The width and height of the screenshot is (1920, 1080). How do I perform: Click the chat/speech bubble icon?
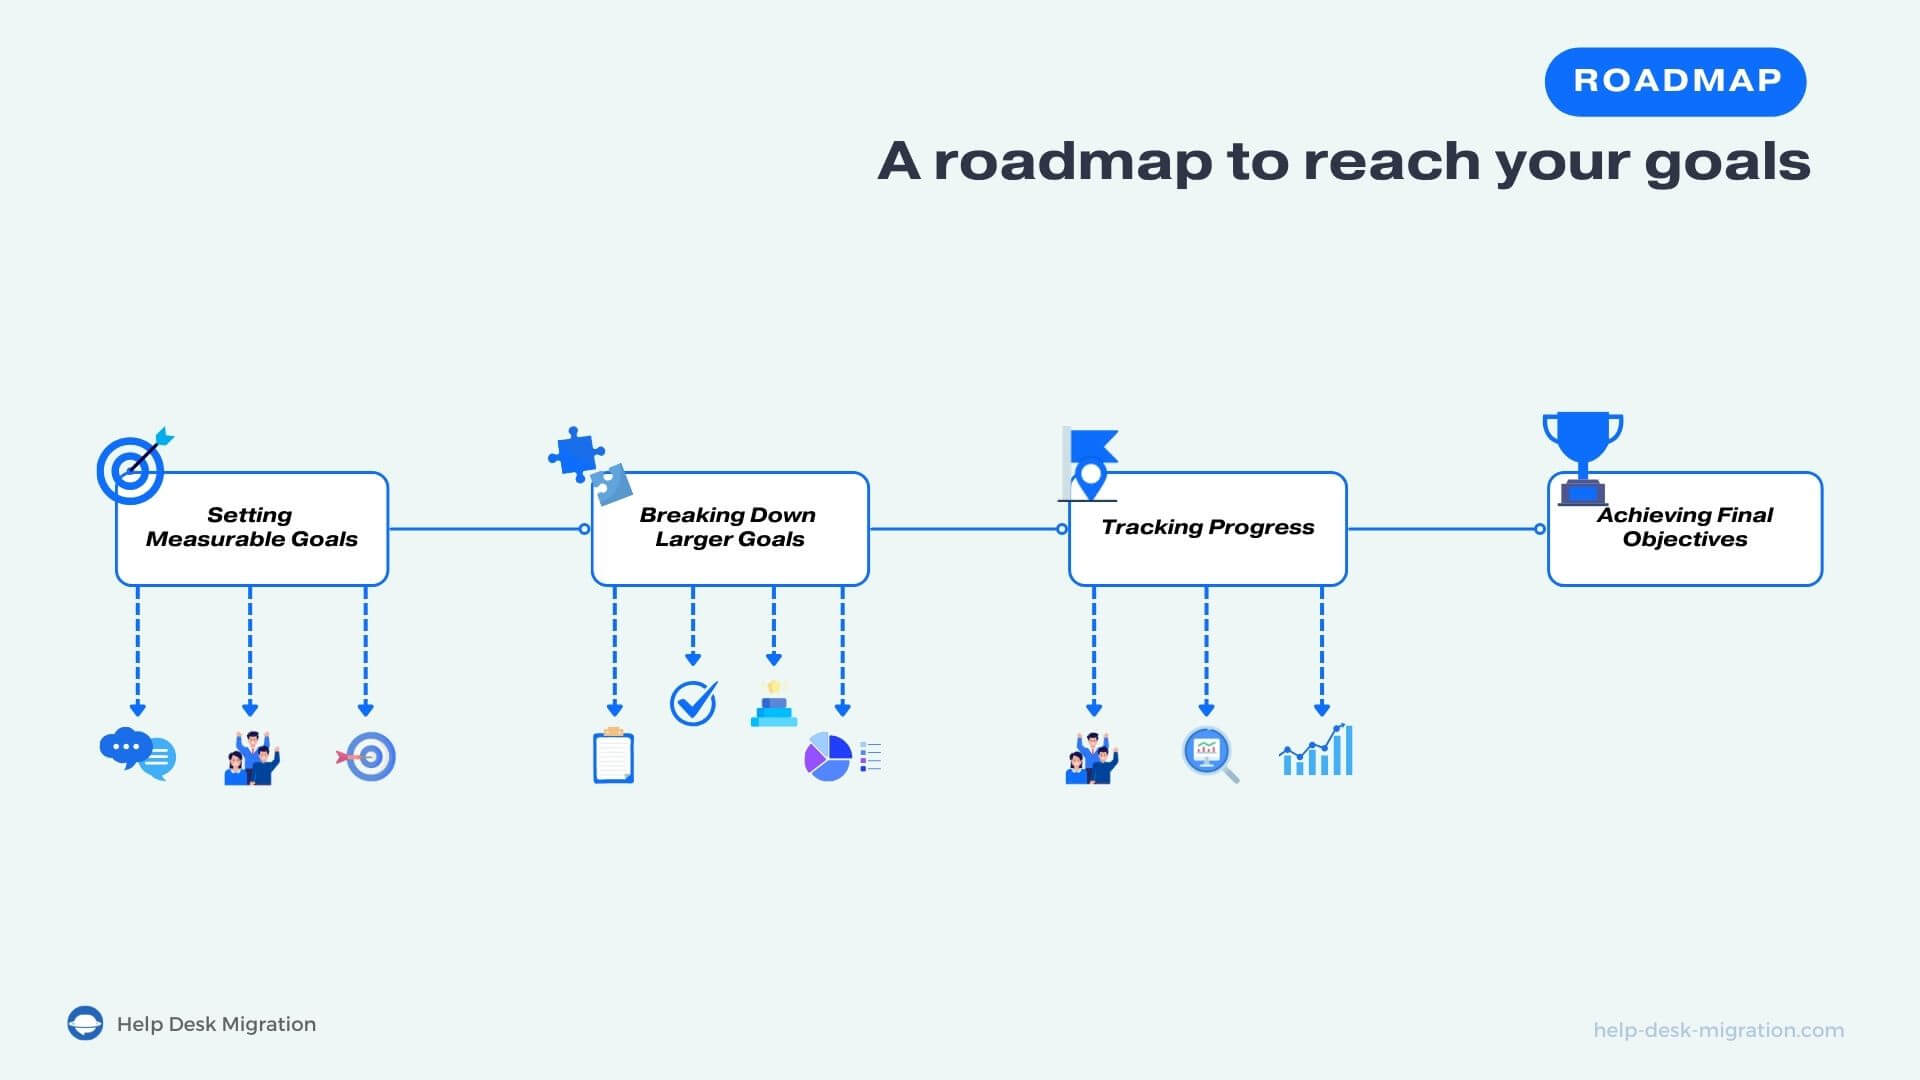[x=135, y=756]
